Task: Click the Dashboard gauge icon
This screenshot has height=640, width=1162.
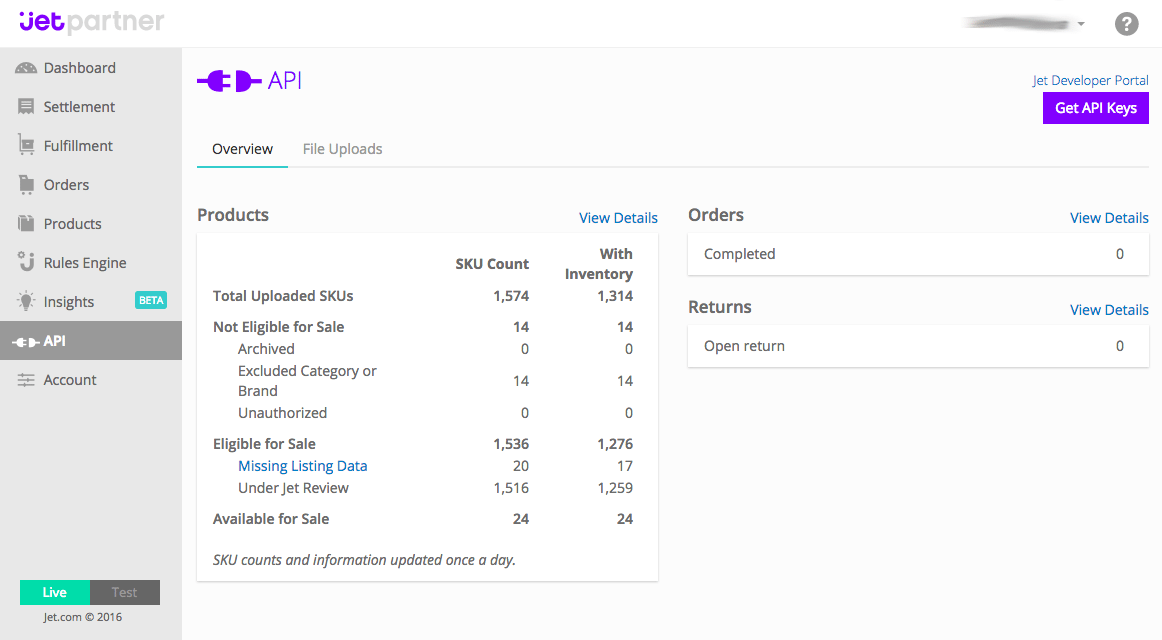Action: coord(26,68)
